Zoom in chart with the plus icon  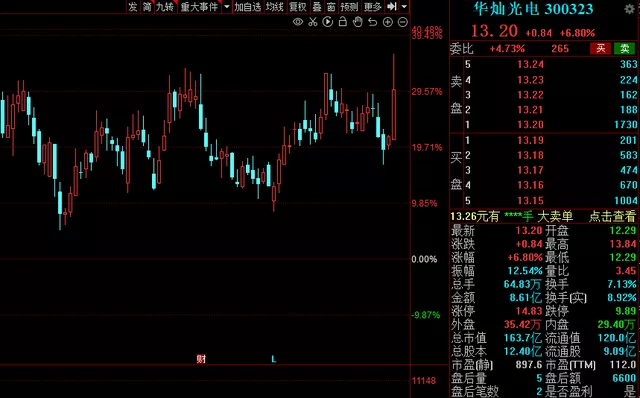click(x=388, y=22)
